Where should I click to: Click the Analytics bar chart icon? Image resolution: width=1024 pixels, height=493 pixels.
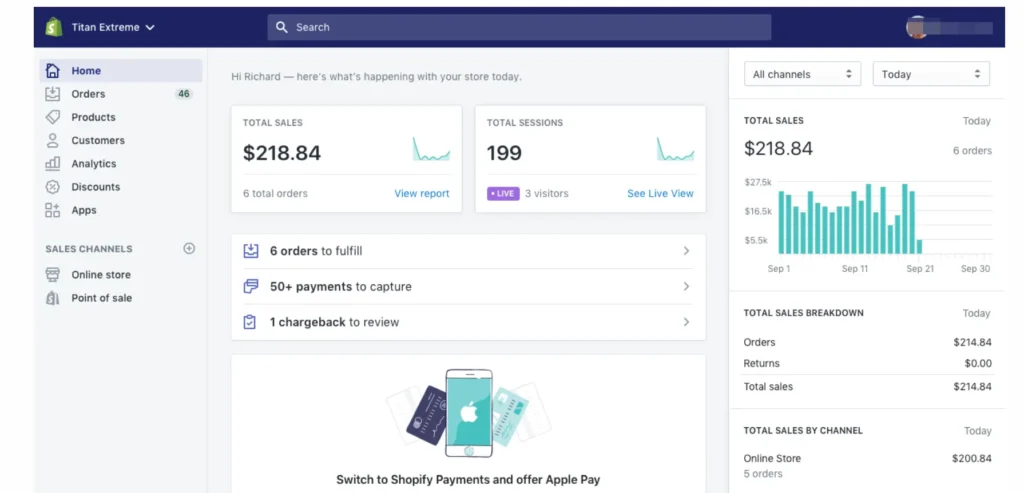52,163
